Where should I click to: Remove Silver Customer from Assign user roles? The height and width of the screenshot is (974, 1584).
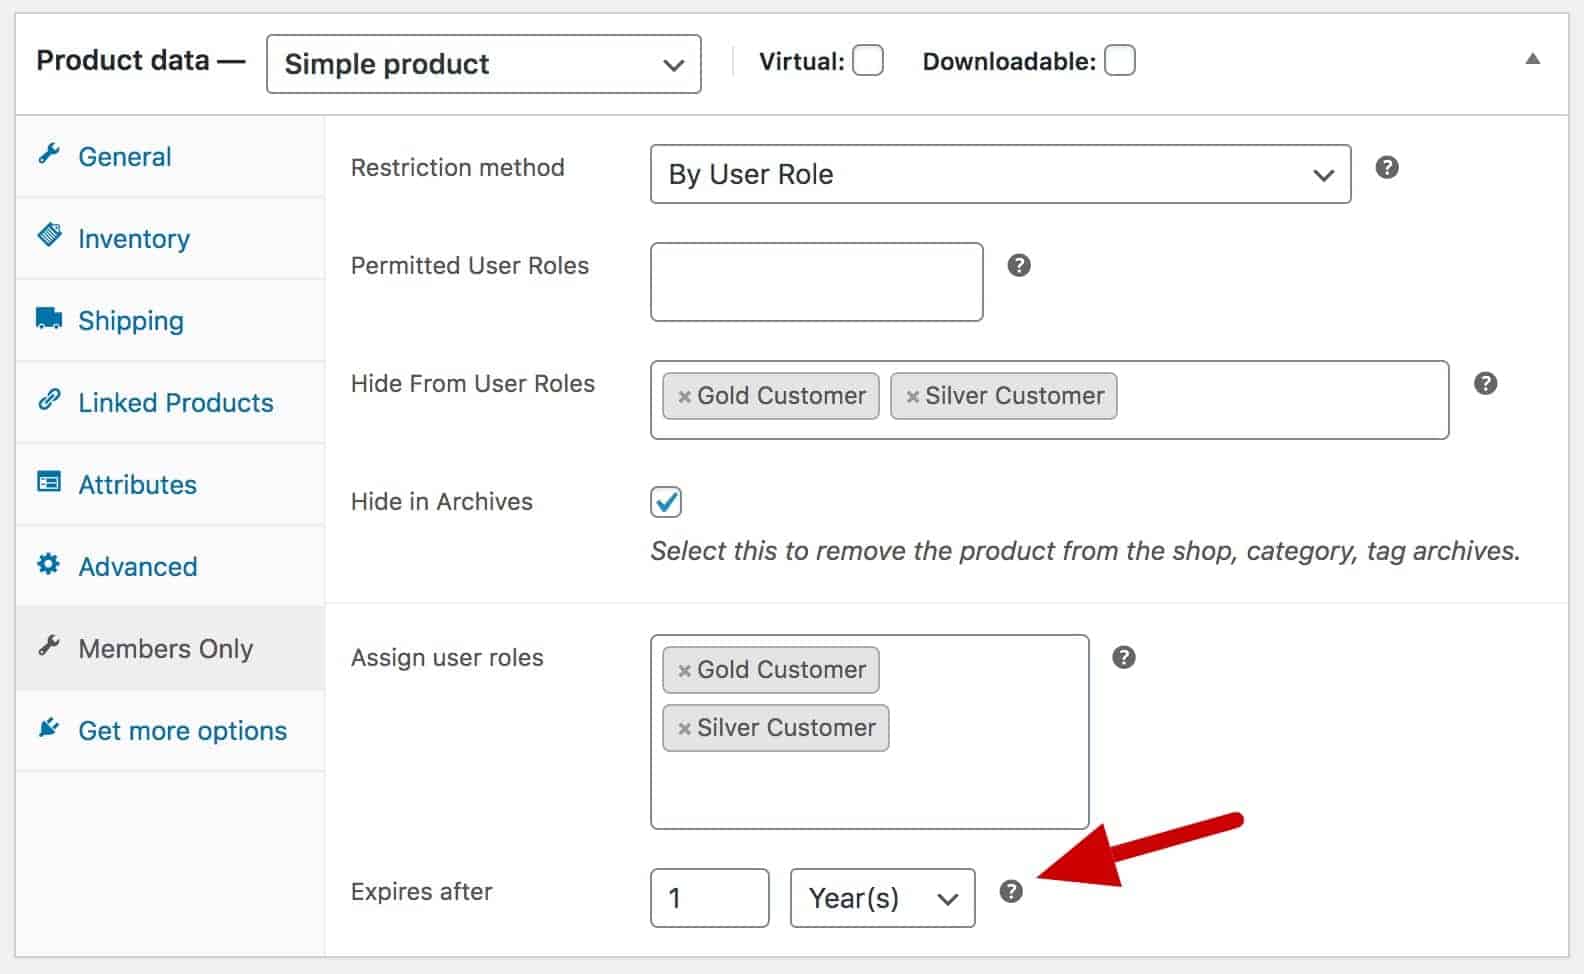[684, 729]
